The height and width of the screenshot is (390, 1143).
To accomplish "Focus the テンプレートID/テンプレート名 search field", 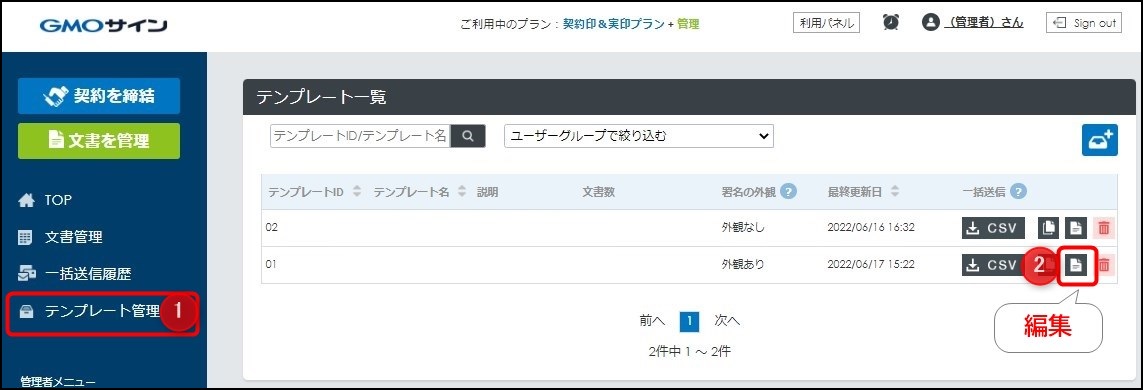I will (x=360, y=136).
